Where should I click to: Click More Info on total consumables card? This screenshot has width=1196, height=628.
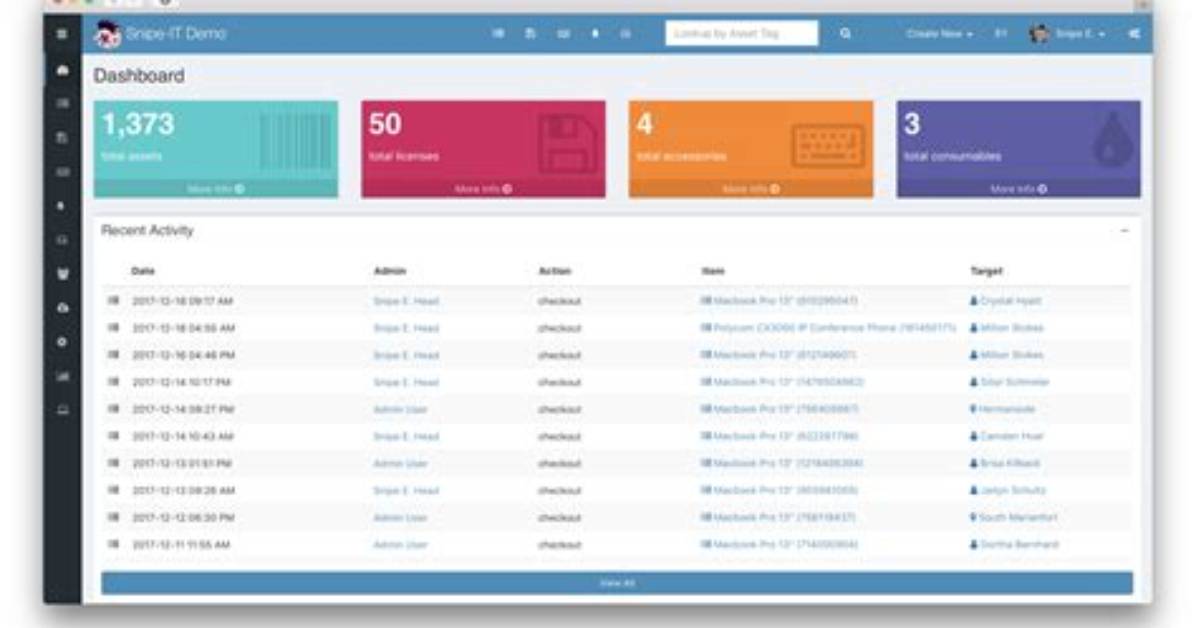pyautogui.click(x=1019, y=188)
